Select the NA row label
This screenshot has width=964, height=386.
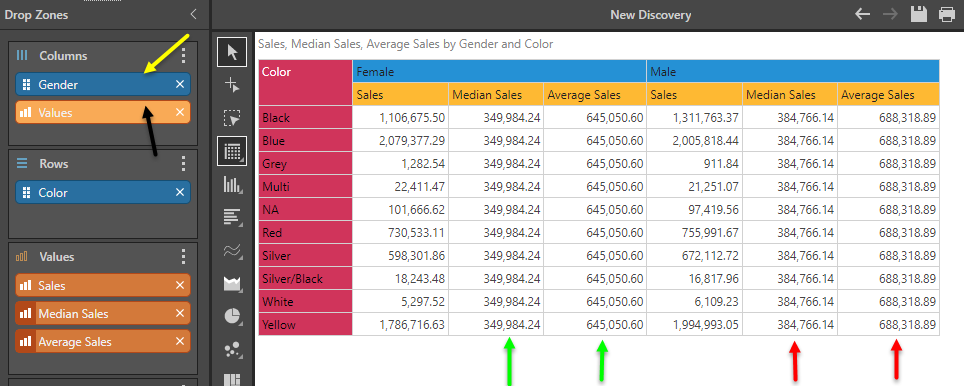click(x=306, y=210)
